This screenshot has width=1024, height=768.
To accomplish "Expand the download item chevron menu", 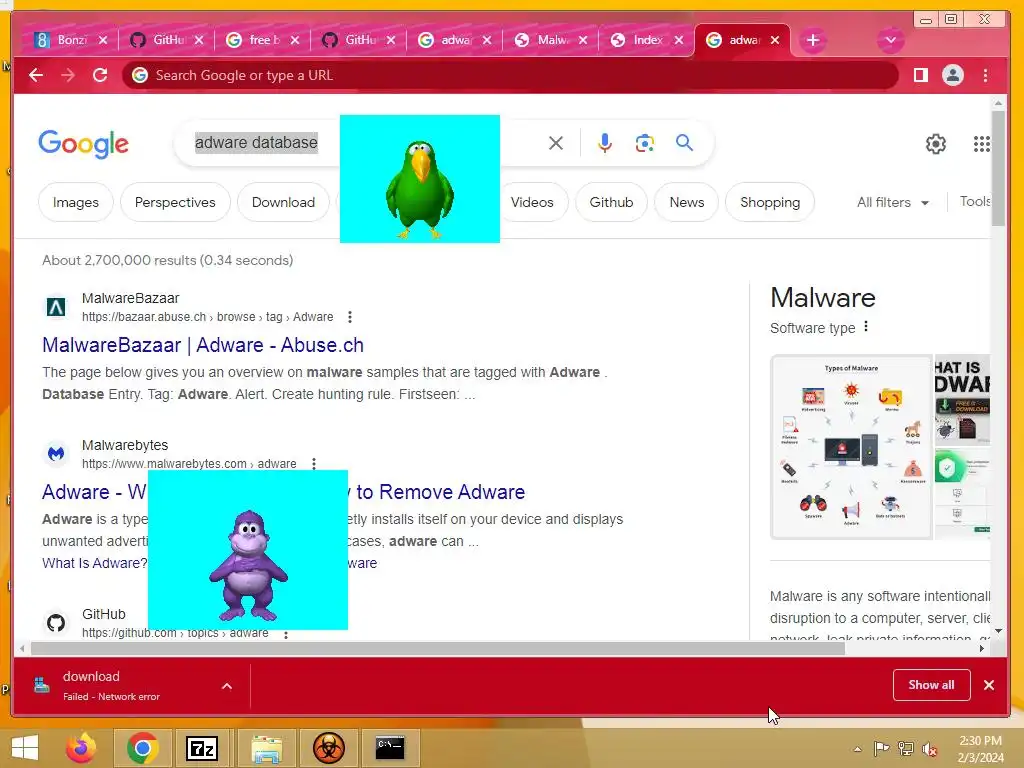I will tap(227, 686).
